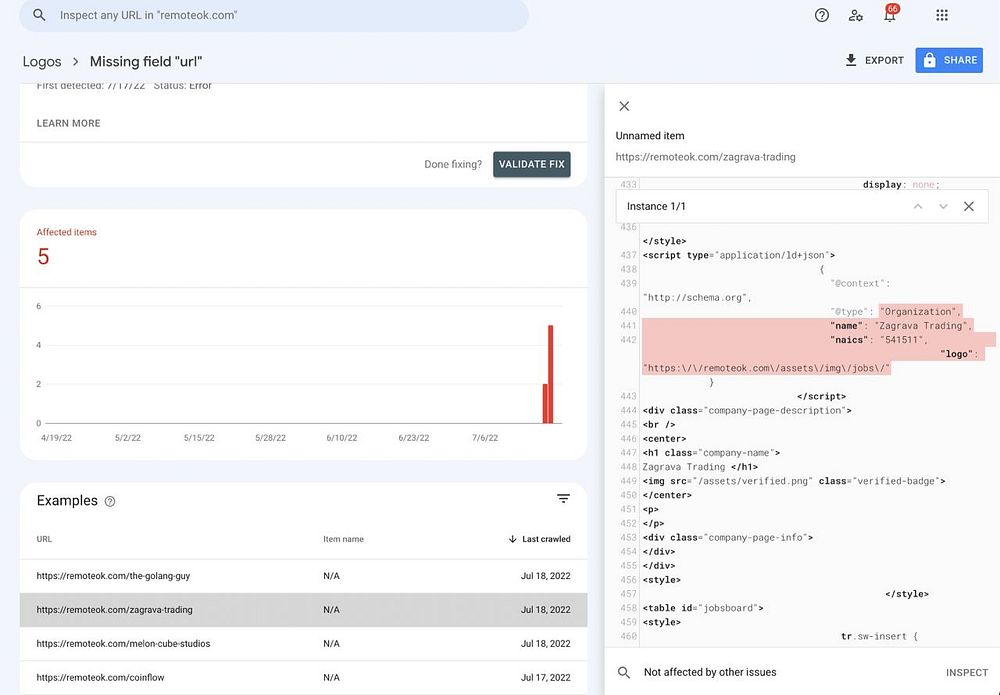Select the zagrava-trading URL row

click(x=304, y=610)
